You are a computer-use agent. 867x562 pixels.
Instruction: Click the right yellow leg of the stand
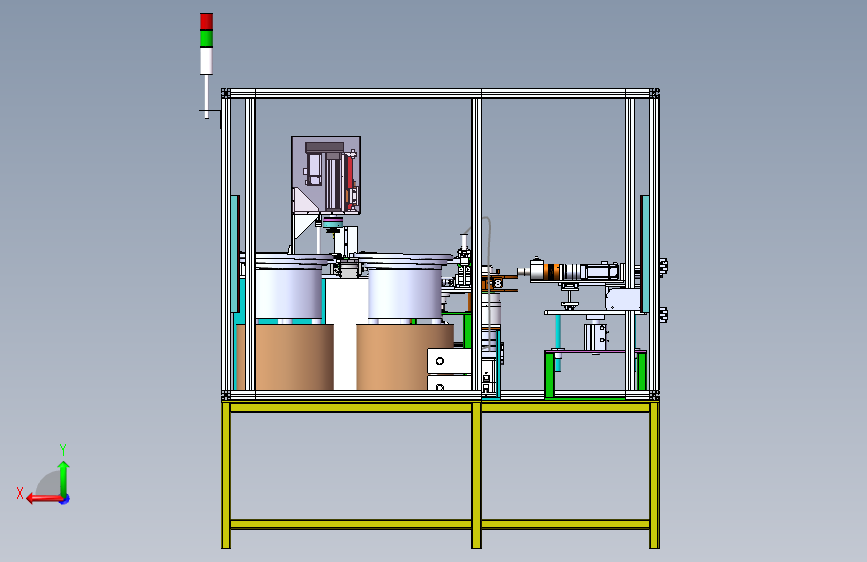tap(654, 475)
